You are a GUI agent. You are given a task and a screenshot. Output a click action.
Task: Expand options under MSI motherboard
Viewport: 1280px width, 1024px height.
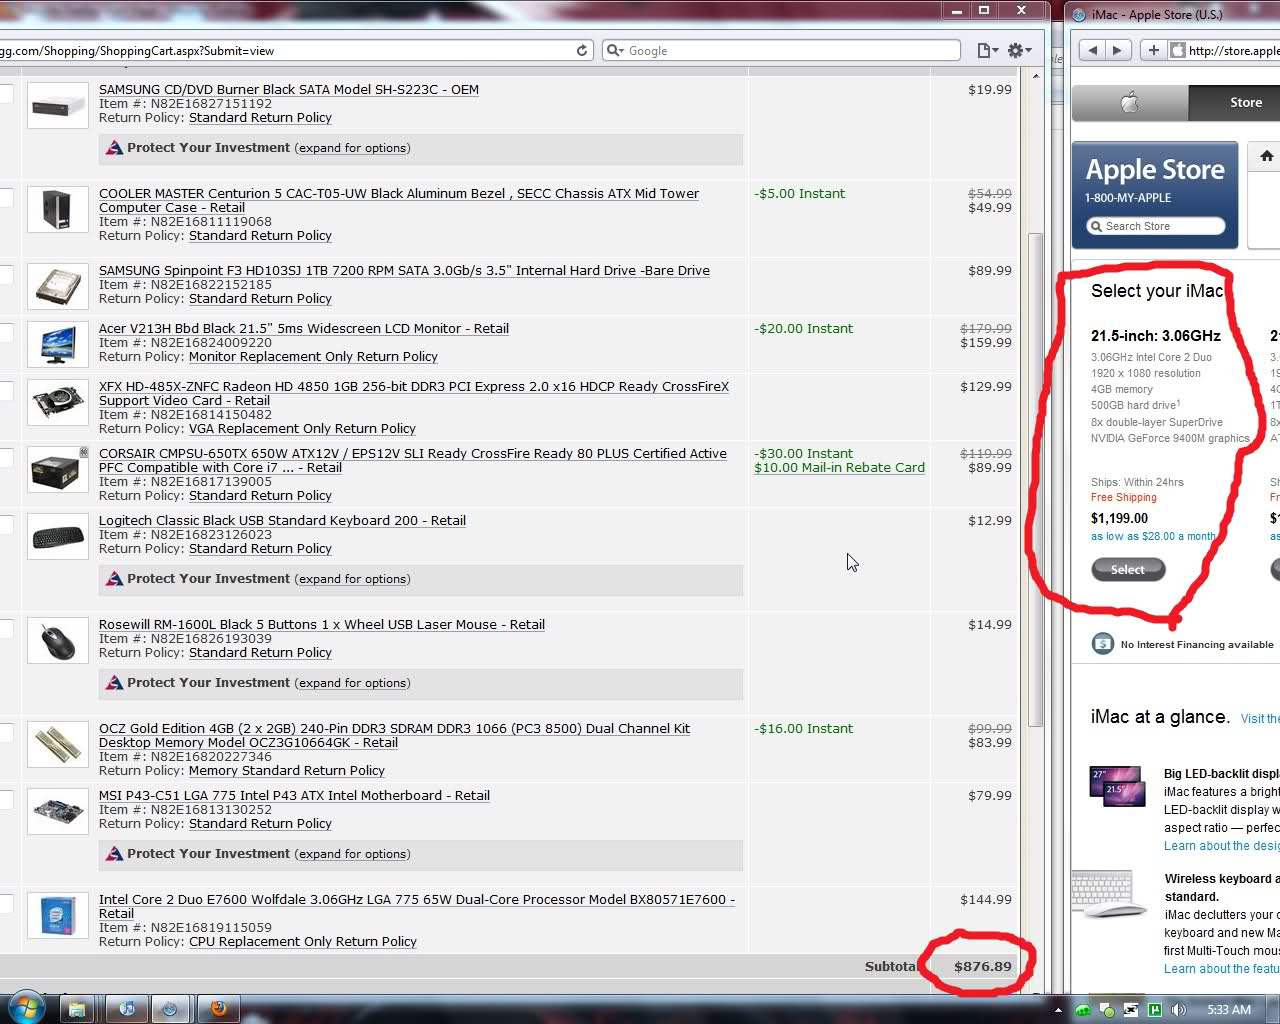point(353,854)
